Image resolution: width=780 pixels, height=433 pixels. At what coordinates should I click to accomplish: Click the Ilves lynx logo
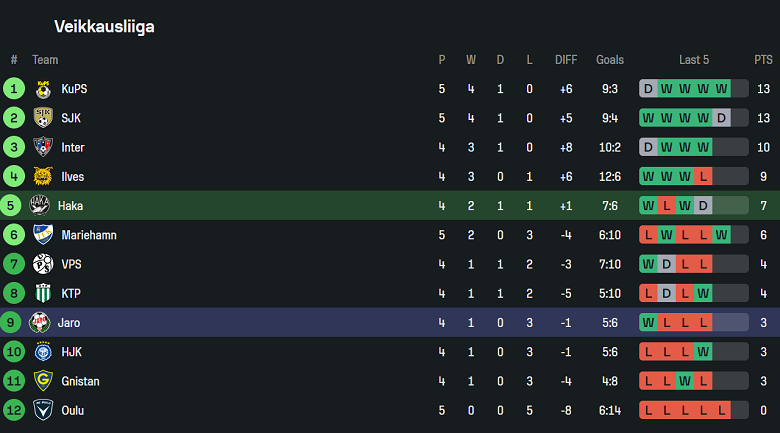pyautogui.click(x=43, y=177)
